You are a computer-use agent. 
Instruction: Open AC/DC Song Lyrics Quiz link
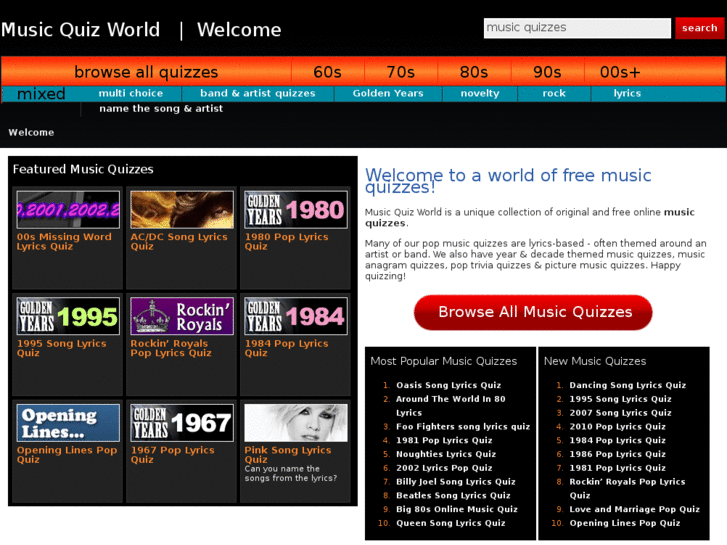tap(179, 241)
